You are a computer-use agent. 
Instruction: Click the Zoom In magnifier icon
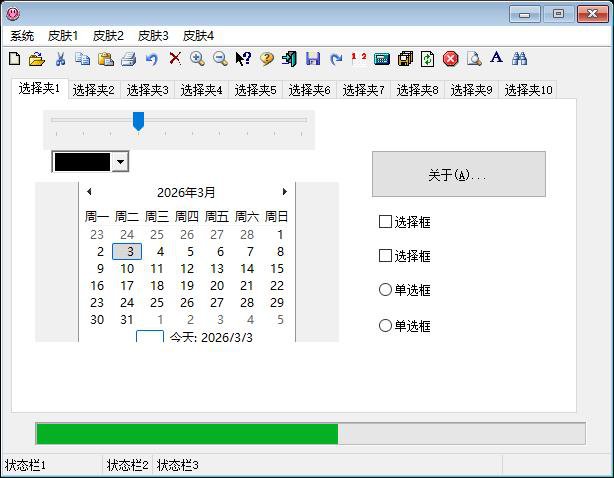click(x=197, y=59)
